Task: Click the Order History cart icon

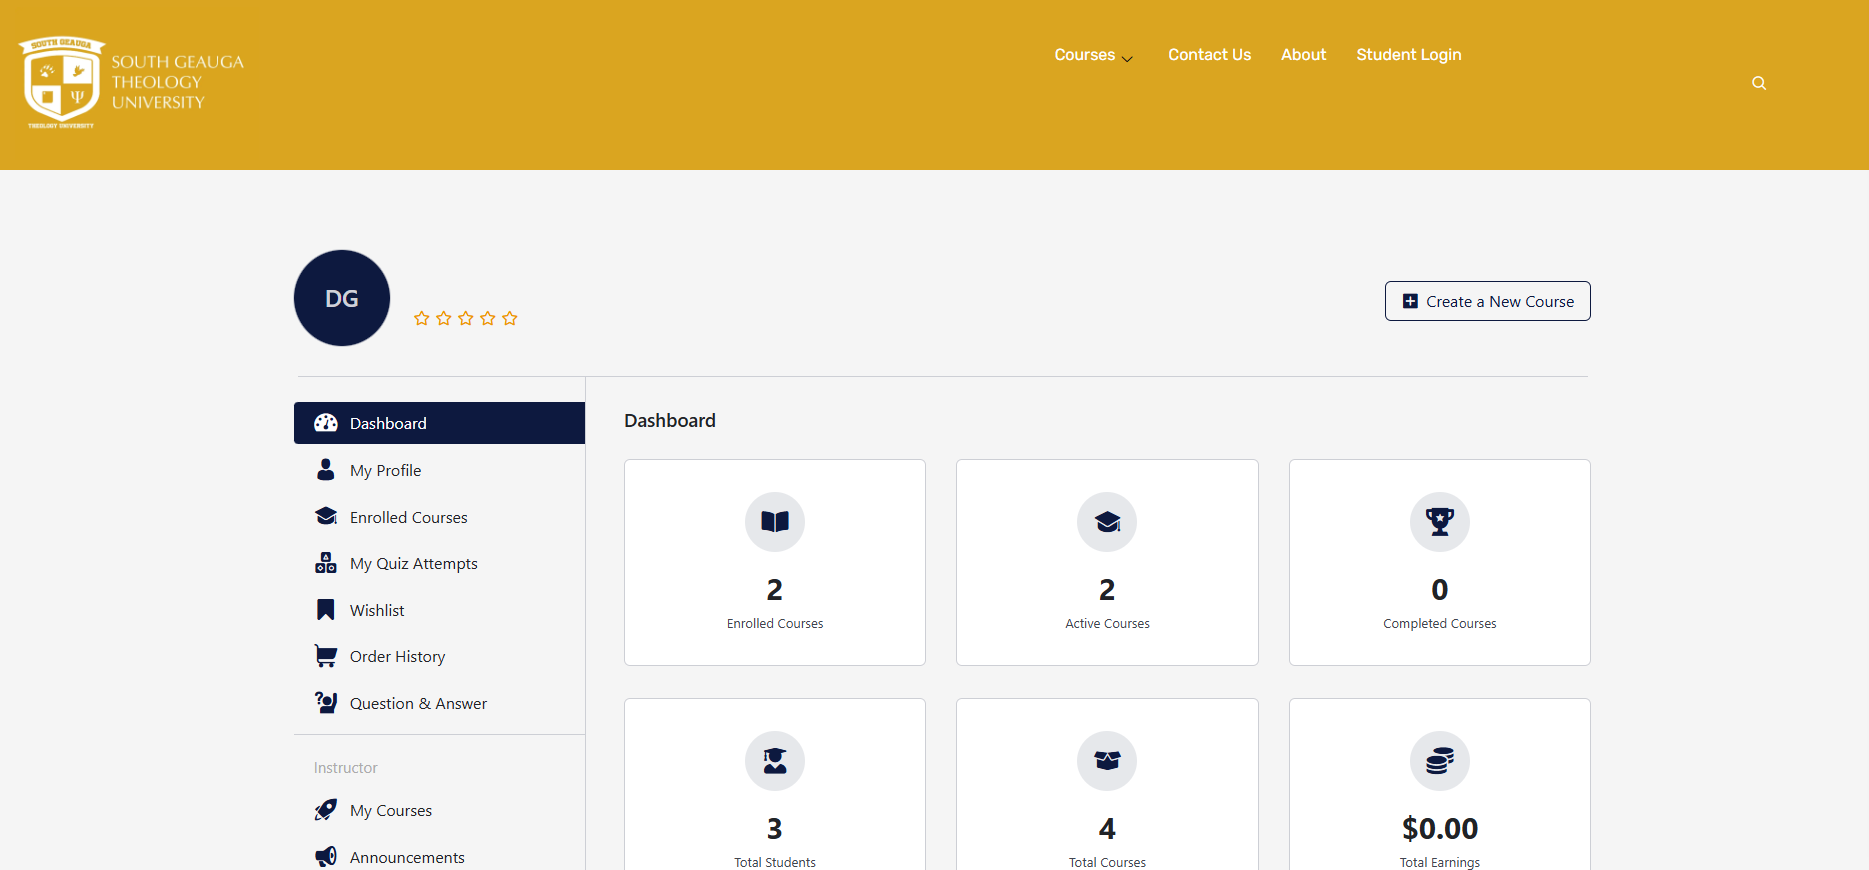Action: (326, 656)
